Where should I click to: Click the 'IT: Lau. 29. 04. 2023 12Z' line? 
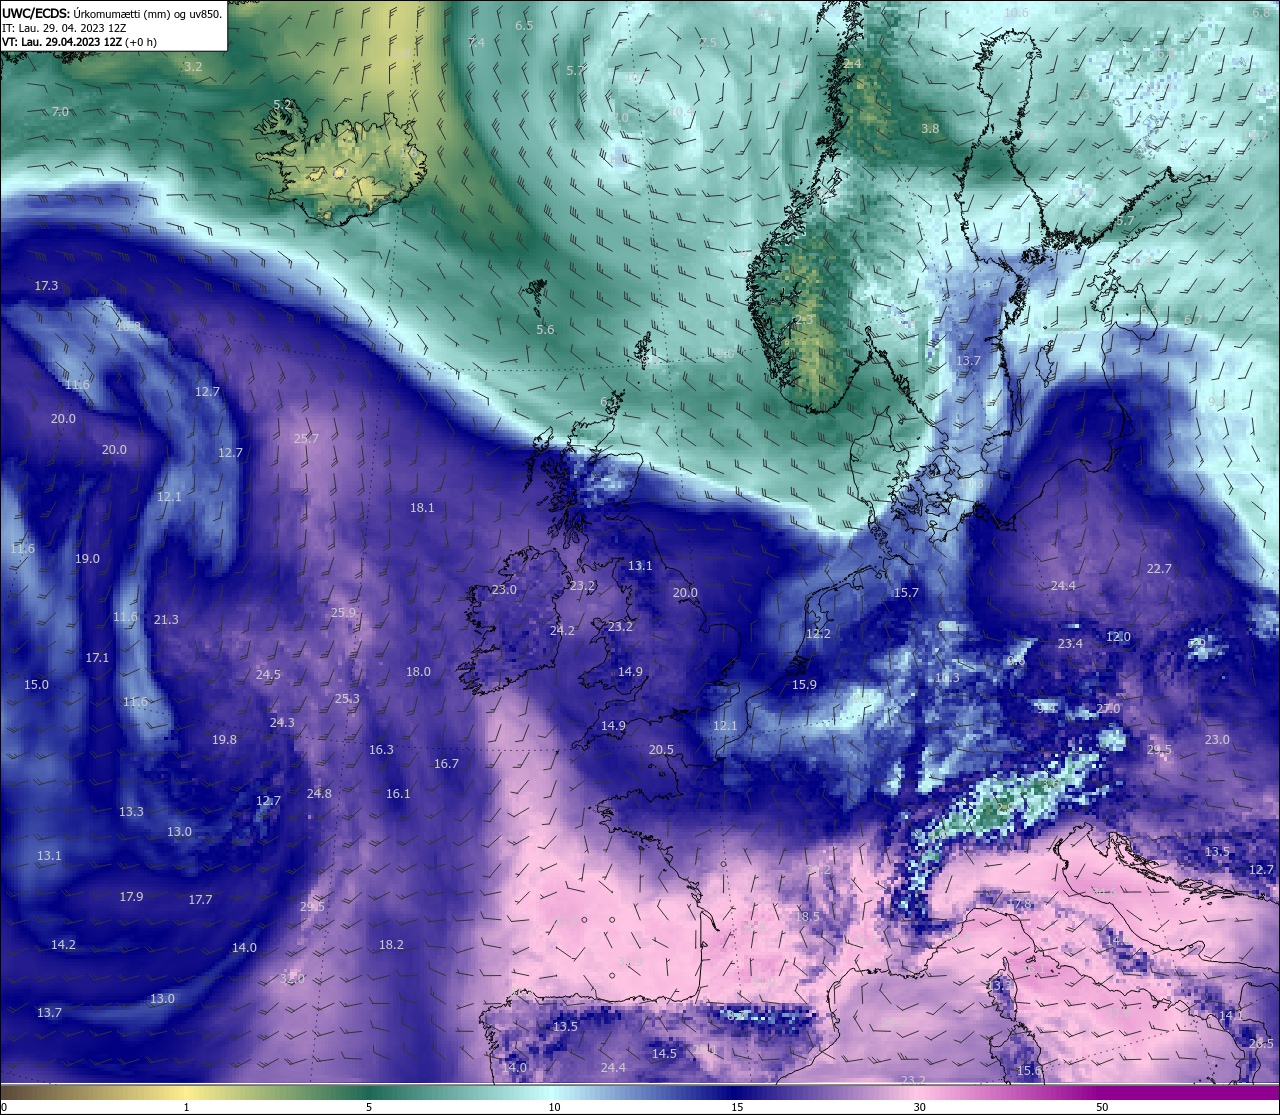[64, 28]
